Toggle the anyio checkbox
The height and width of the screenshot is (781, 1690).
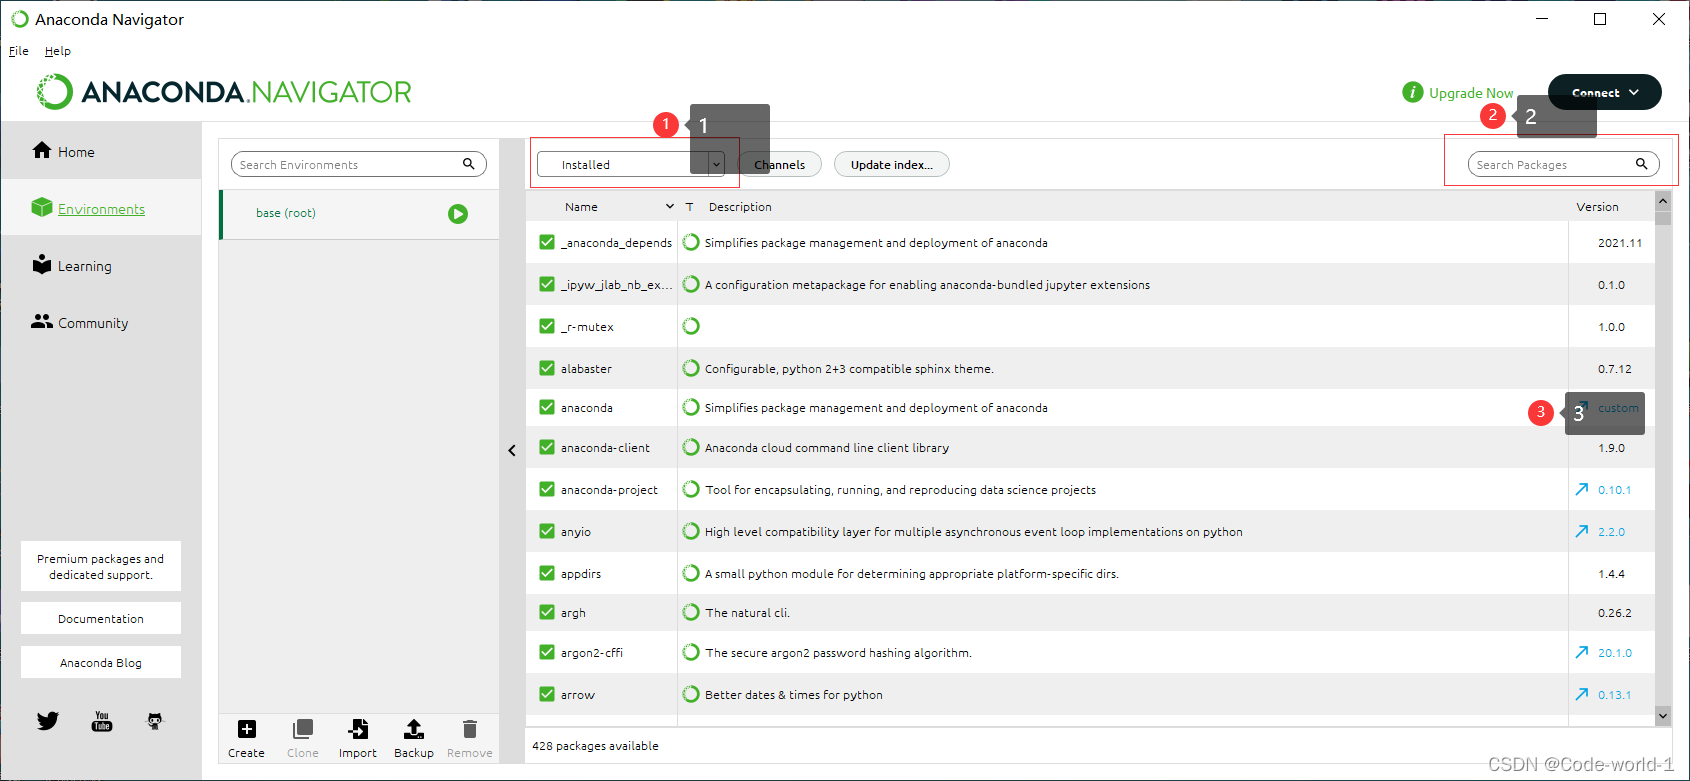pyautogui.click(x=547, y=531)
